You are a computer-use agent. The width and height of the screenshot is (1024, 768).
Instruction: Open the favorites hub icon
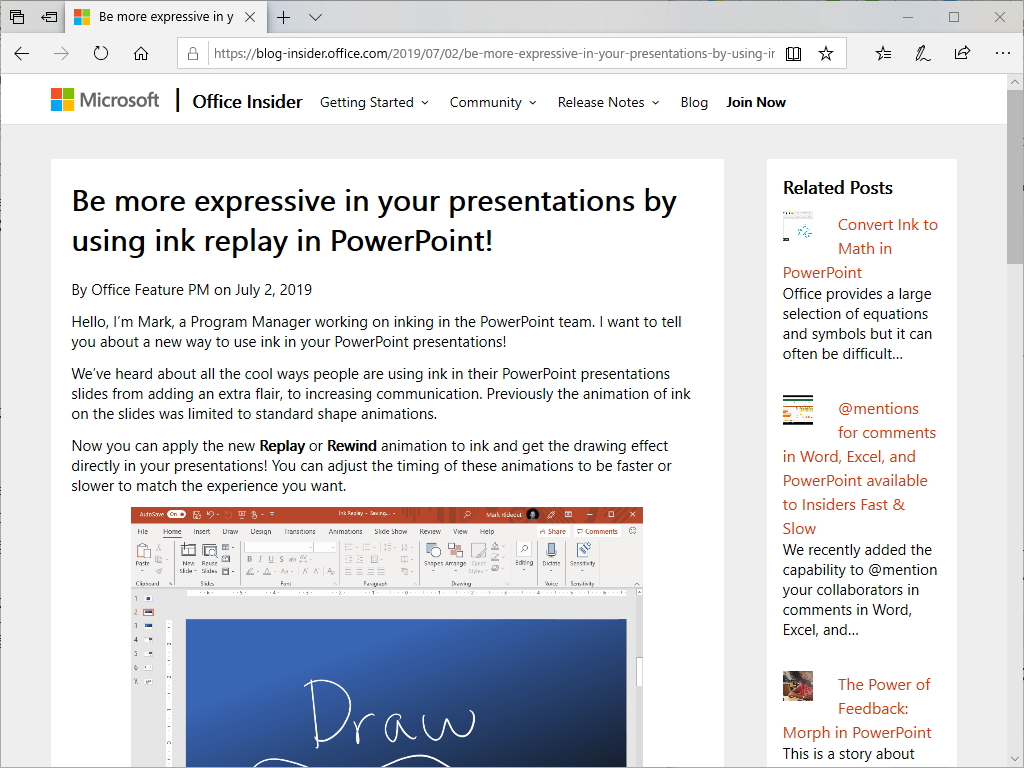(x=883, y=54)
